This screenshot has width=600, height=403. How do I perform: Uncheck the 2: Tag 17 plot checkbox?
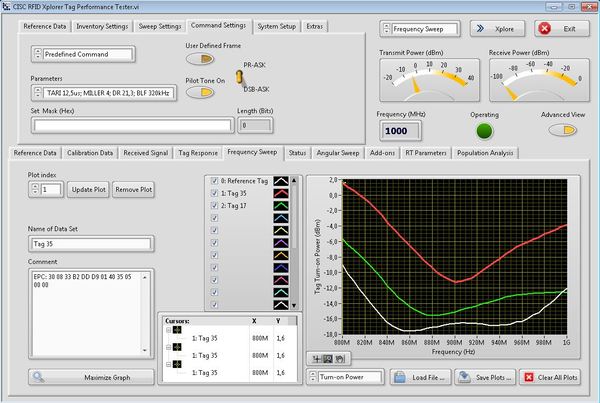pos(213,205)
